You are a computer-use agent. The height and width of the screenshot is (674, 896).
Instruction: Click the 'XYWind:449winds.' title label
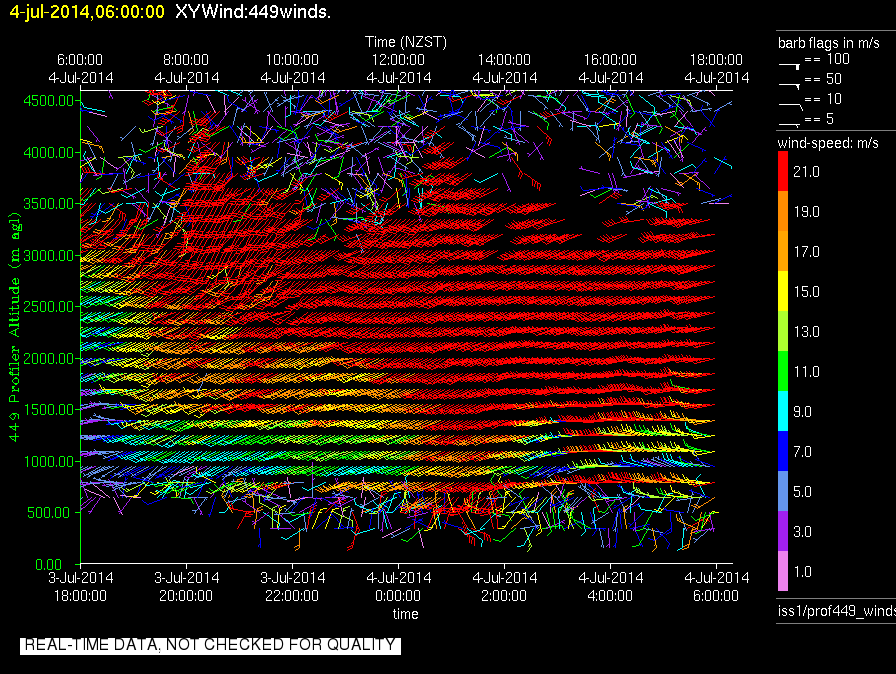tap(253, 12)
